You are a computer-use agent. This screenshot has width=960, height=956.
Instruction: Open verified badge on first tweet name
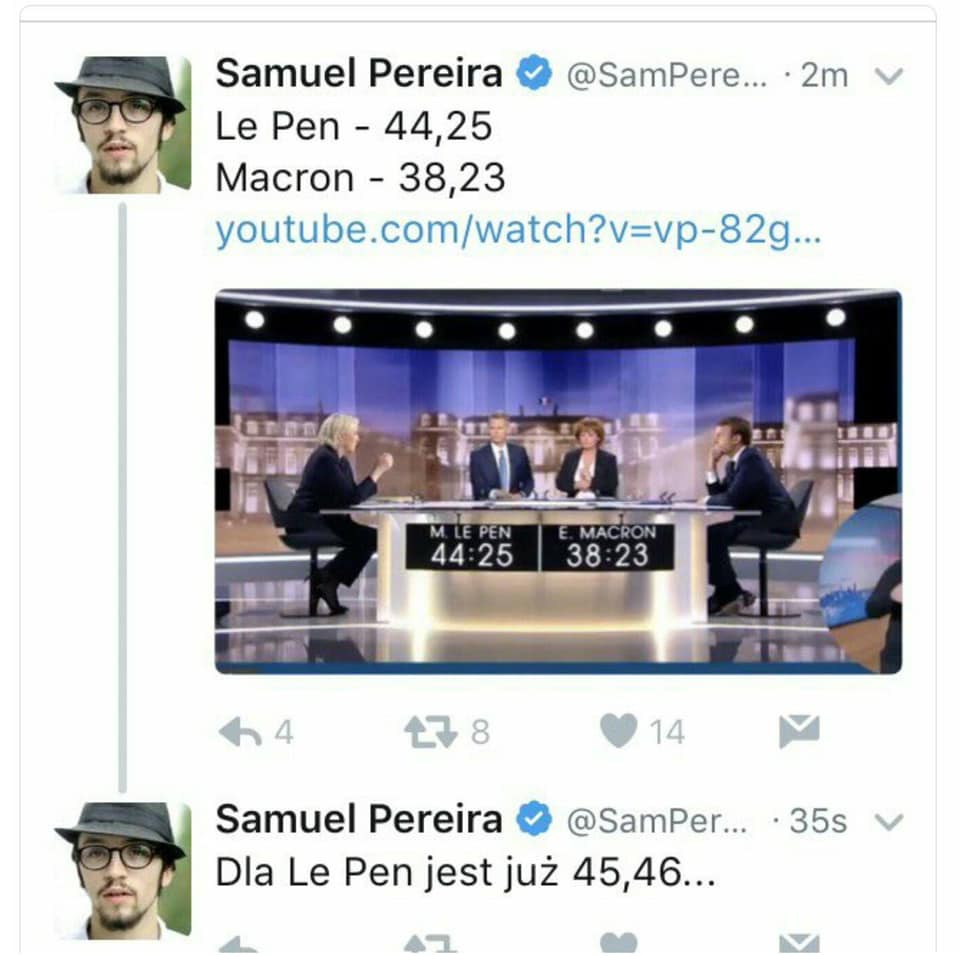pos(534,73)
